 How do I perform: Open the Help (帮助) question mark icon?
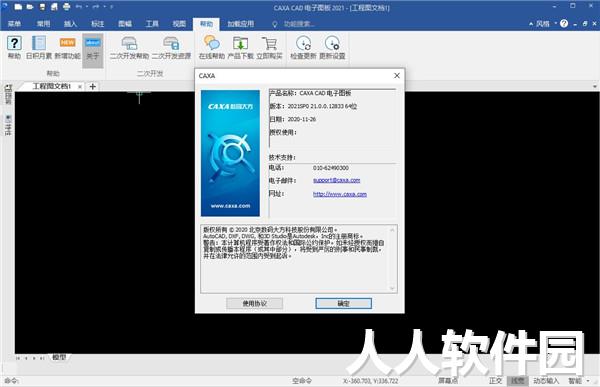coord(14,47)
